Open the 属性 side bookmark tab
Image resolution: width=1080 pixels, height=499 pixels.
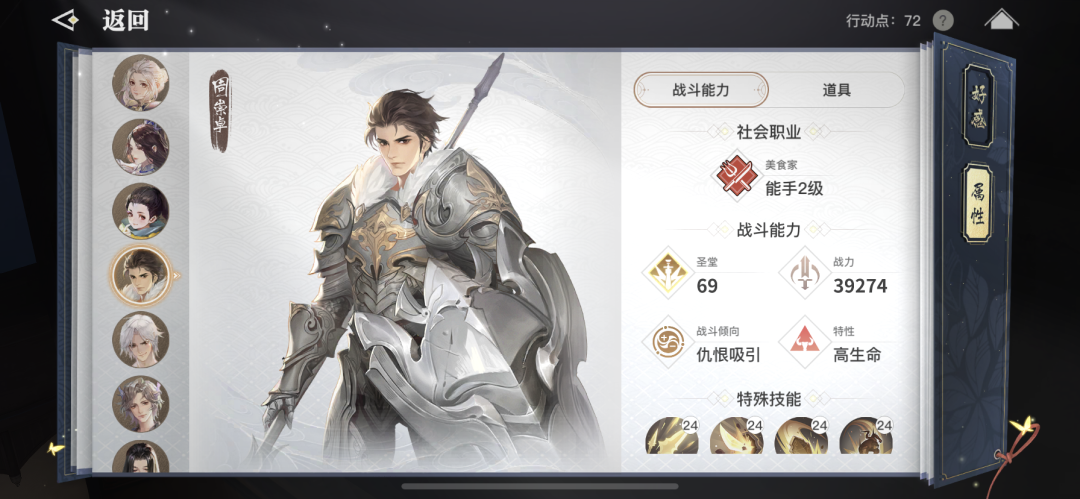click(x=977, y=203)
